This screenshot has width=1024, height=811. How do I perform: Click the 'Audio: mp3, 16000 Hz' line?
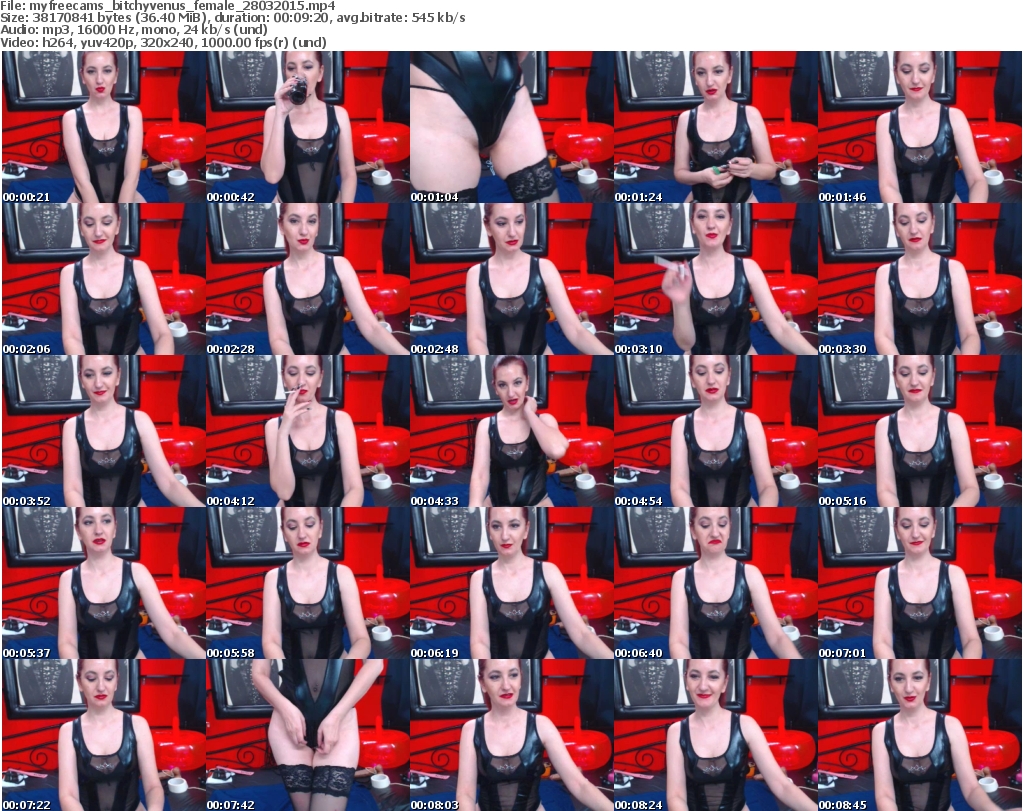click(x=134, y=30)
